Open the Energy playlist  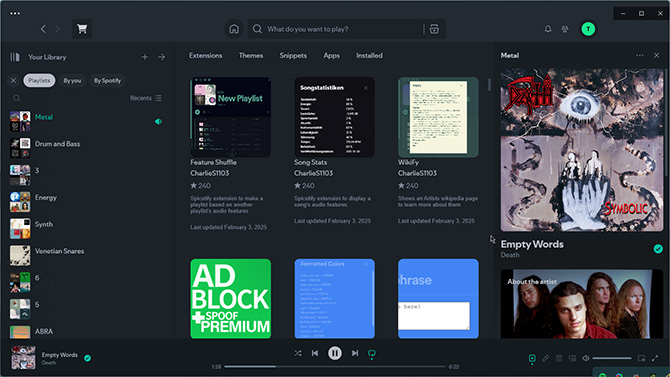point(88,202)
